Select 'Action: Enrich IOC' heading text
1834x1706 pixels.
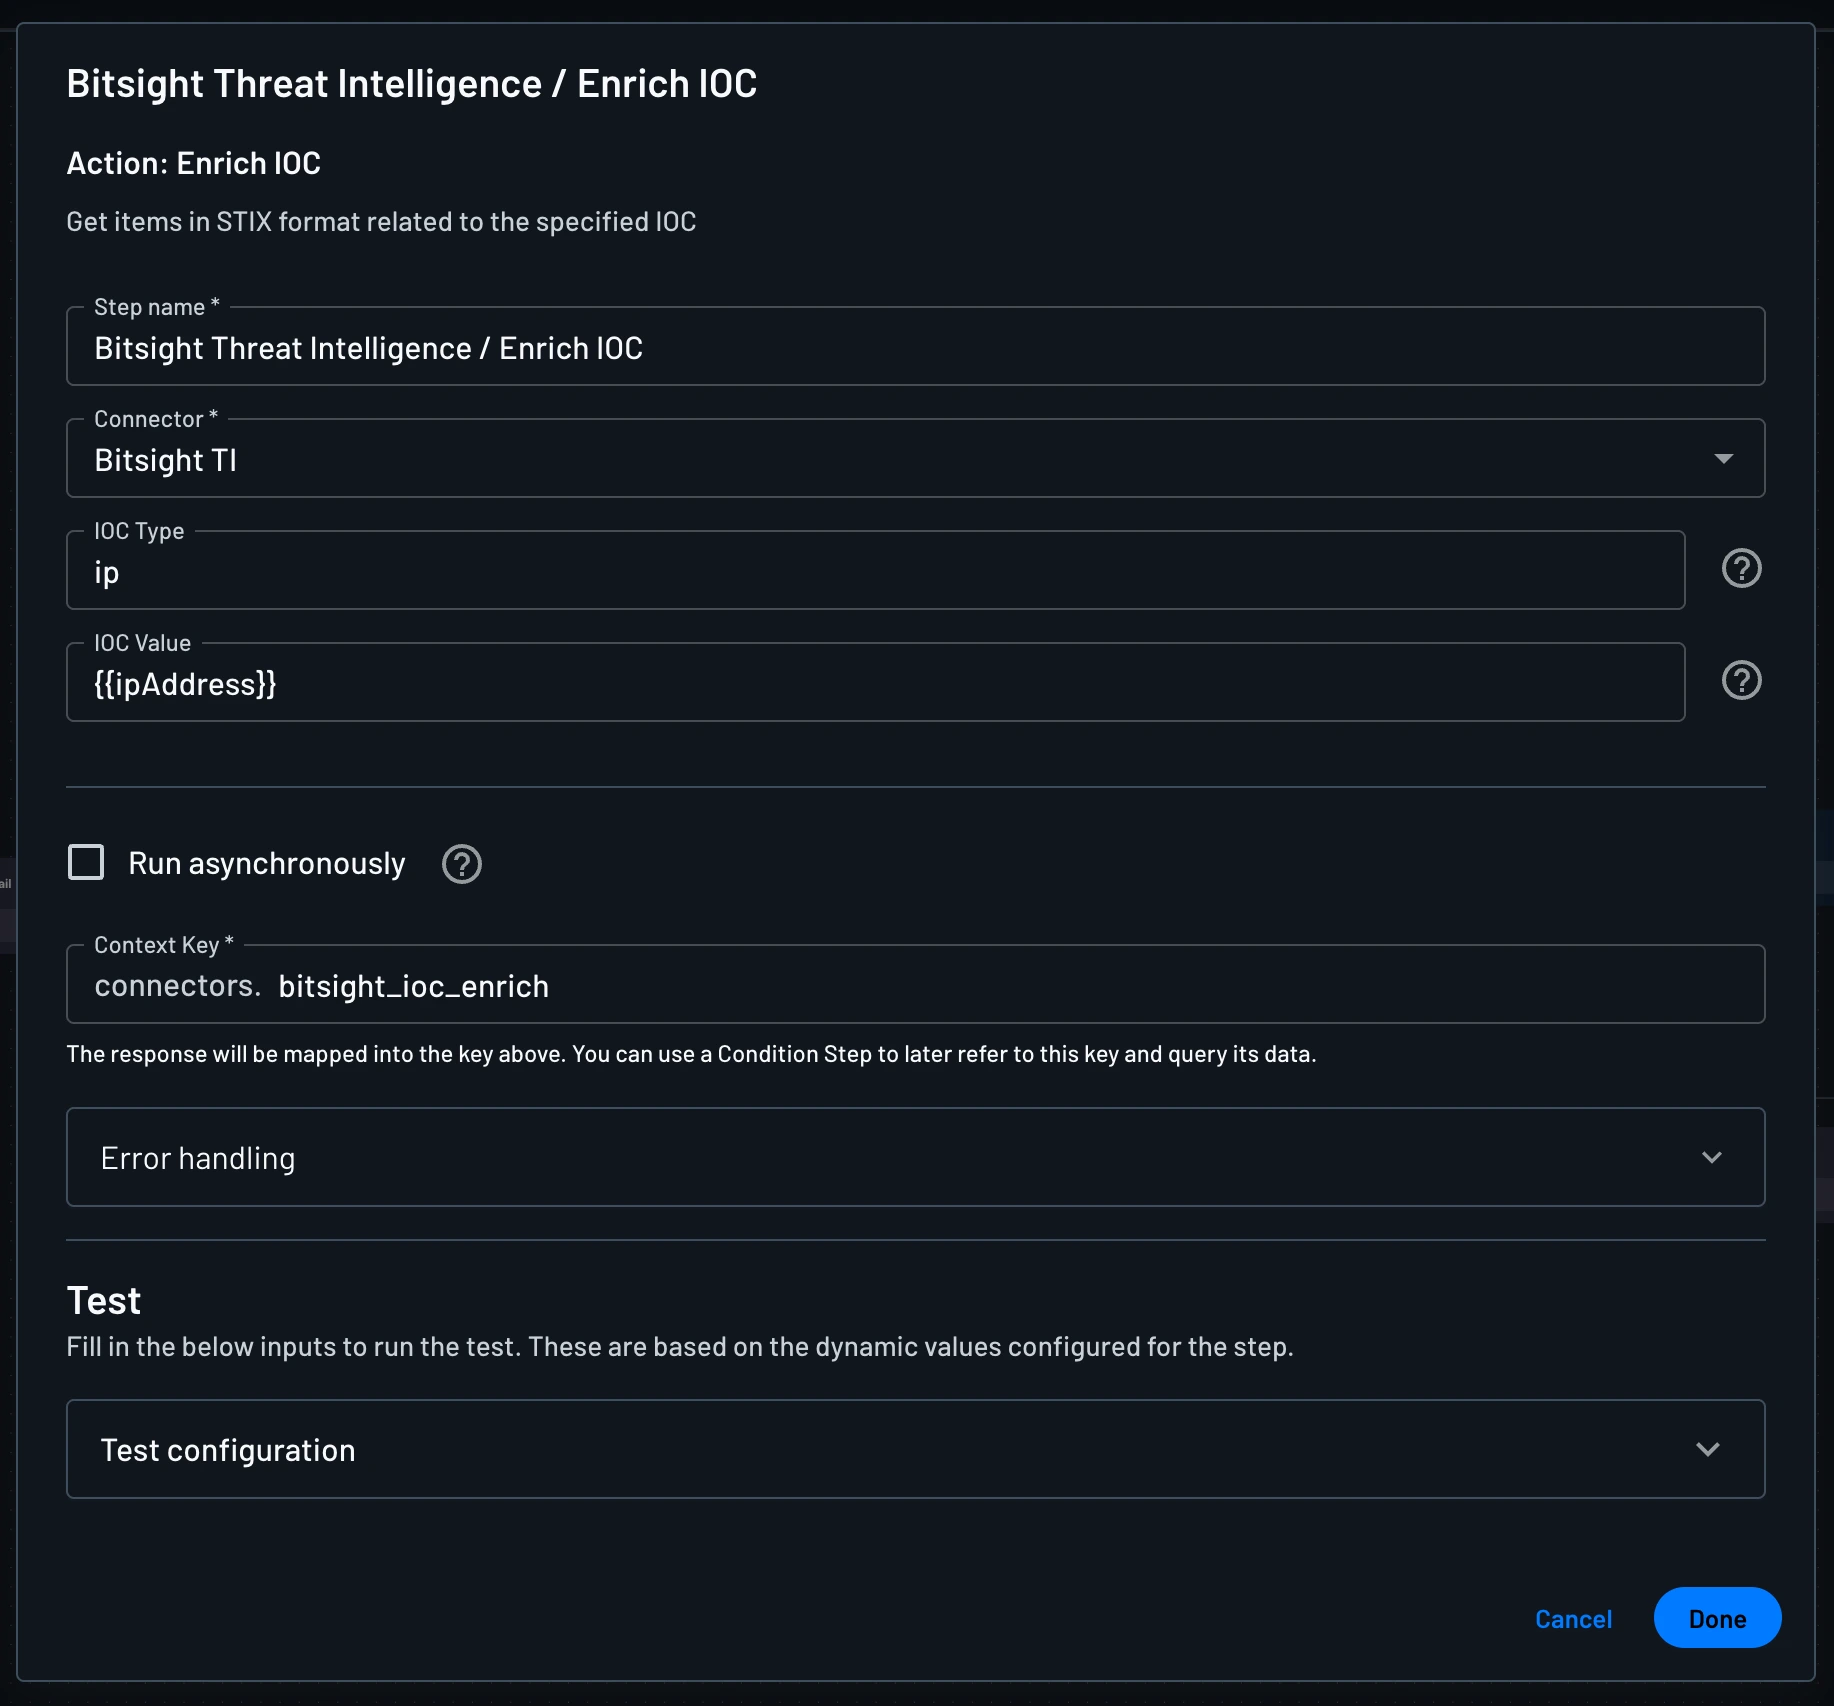(x=194, y=163)
